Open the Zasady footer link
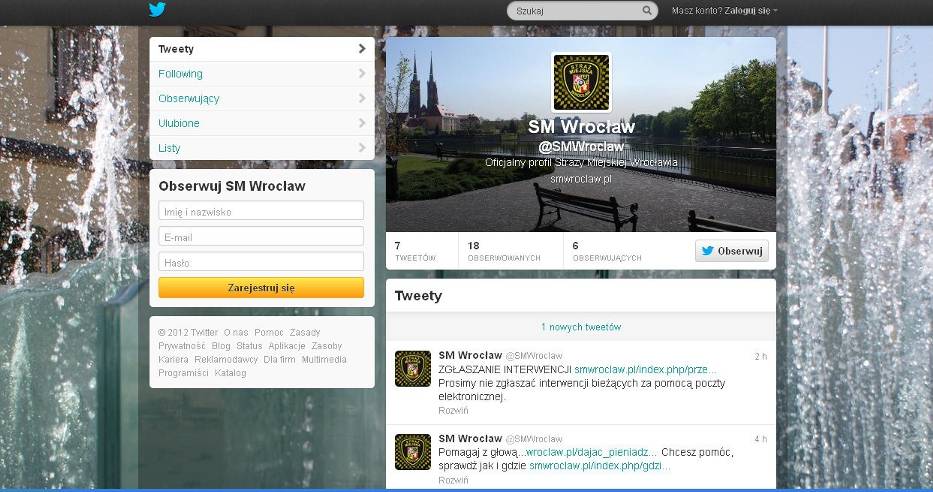The height and width of the screenshot is (492, 933). click(305, 332)
